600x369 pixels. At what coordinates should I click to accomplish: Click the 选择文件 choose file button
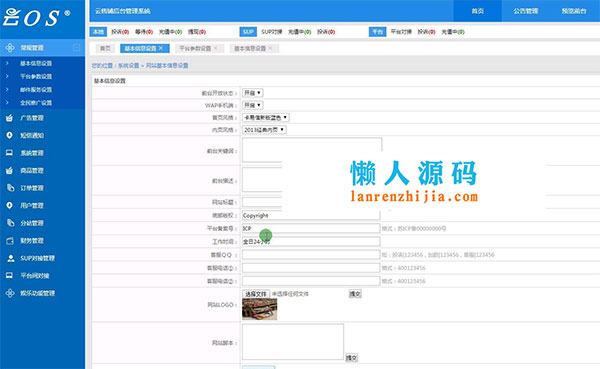click(256, 294)
